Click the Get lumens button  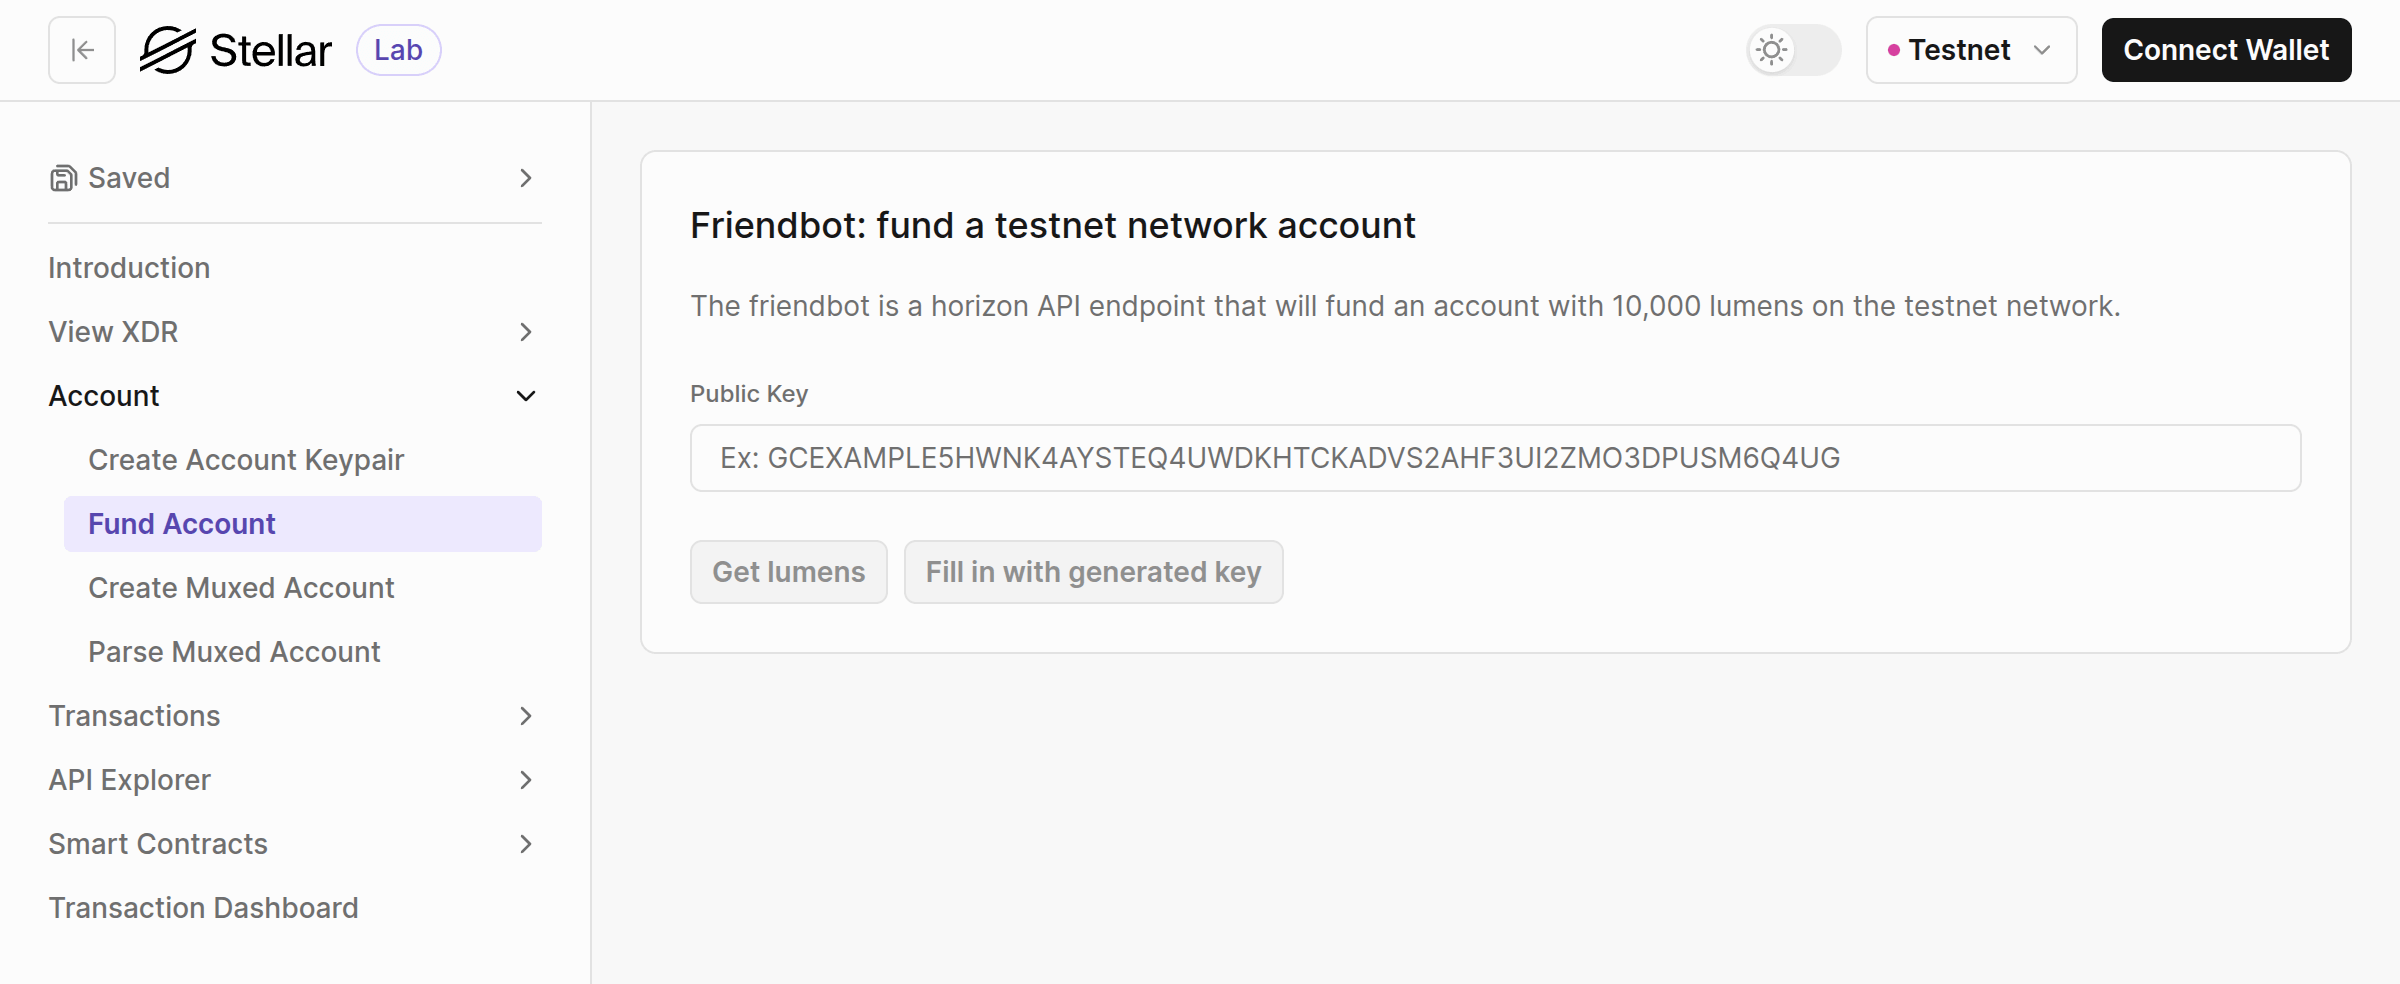[788, 572]
